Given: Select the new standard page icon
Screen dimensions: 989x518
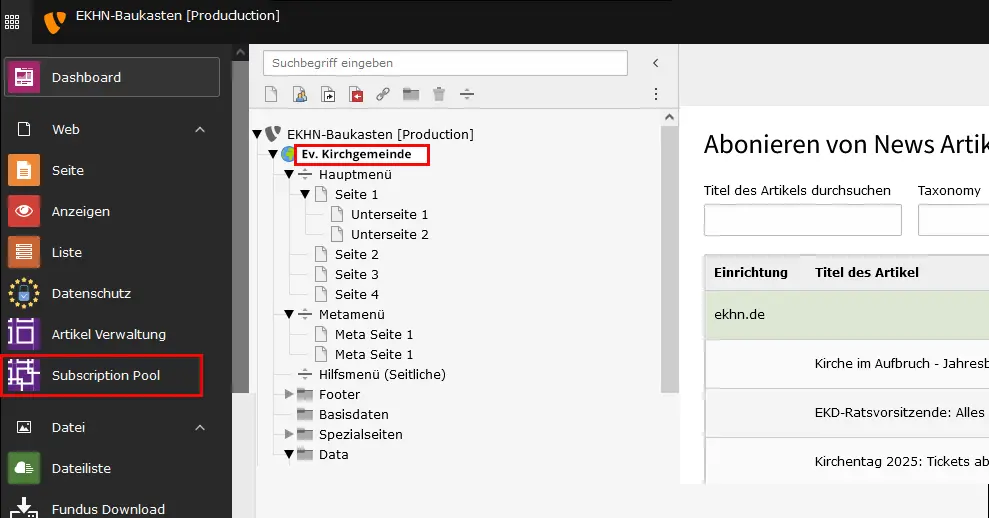Looking at the screenshot, I should (271, 94).
